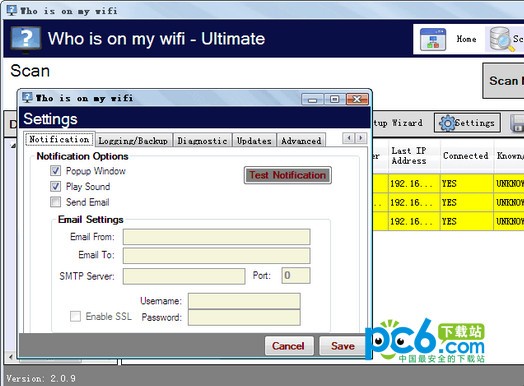
Task: Open the Updates tab
Action: pyautogui.click(x=254, y=141)
